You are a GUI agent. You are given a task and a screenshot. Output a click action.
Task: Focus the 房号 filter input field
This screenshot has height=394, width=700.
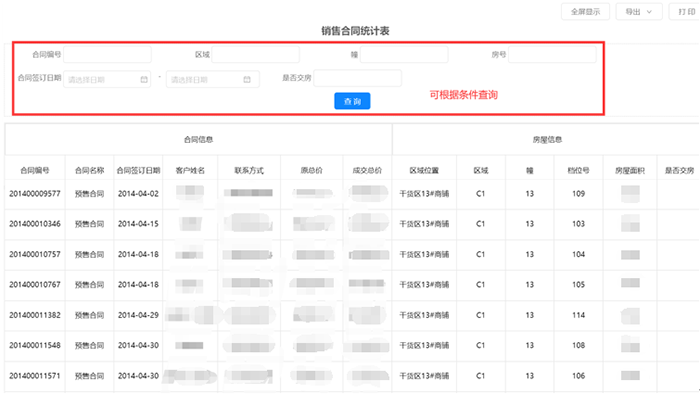(552, 54)
